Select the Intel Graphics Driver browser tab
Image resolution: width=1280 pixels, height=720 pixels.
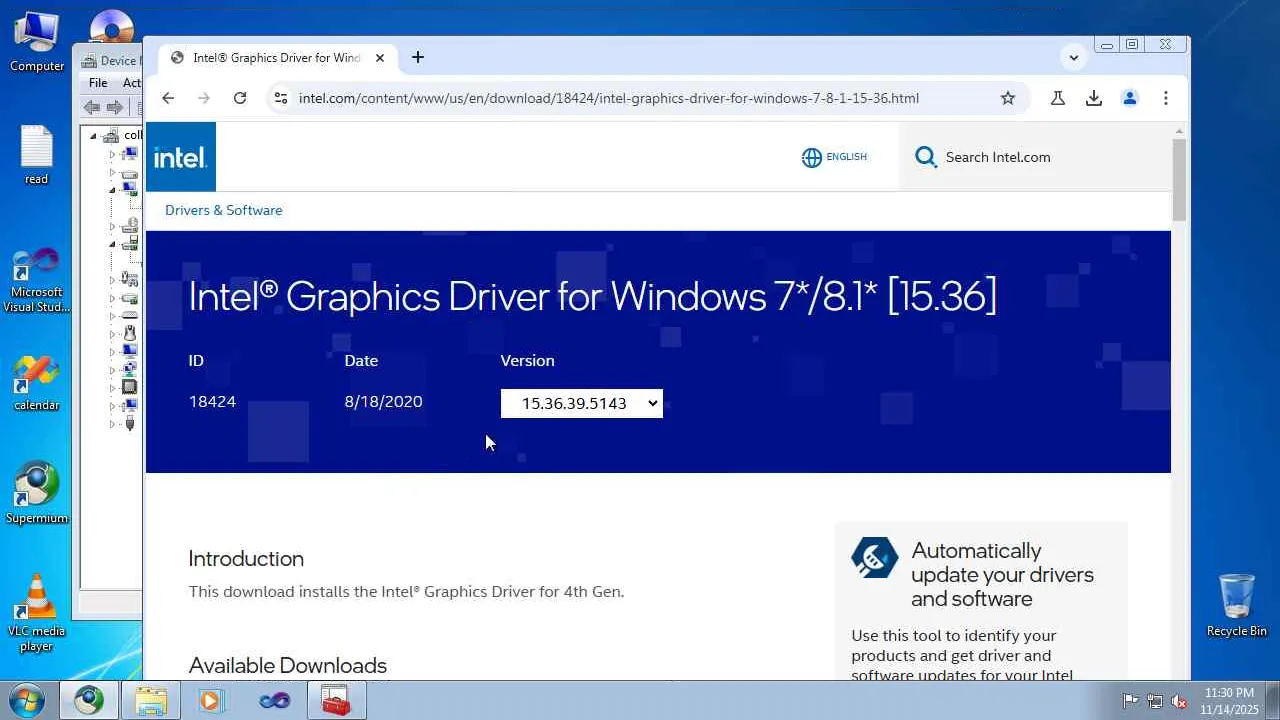coord(277,58)
